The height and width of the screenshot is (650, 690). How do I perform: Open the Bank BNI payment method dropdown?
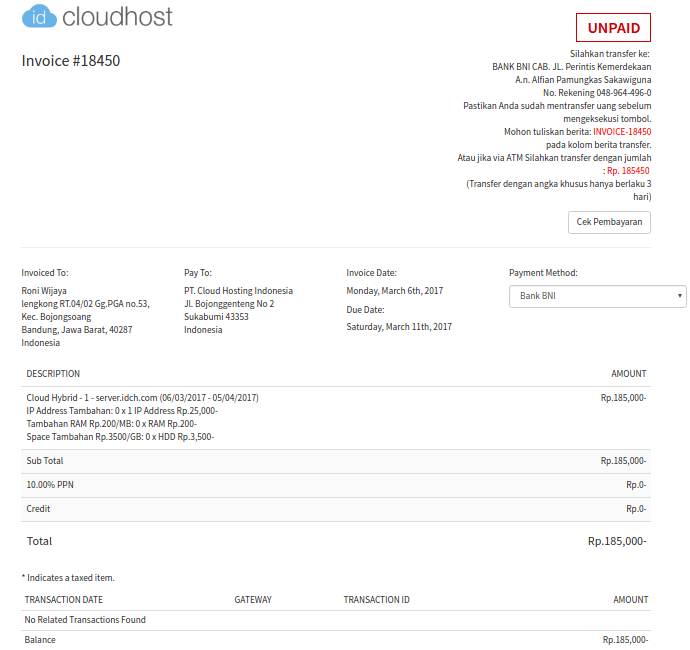[597, 296]
